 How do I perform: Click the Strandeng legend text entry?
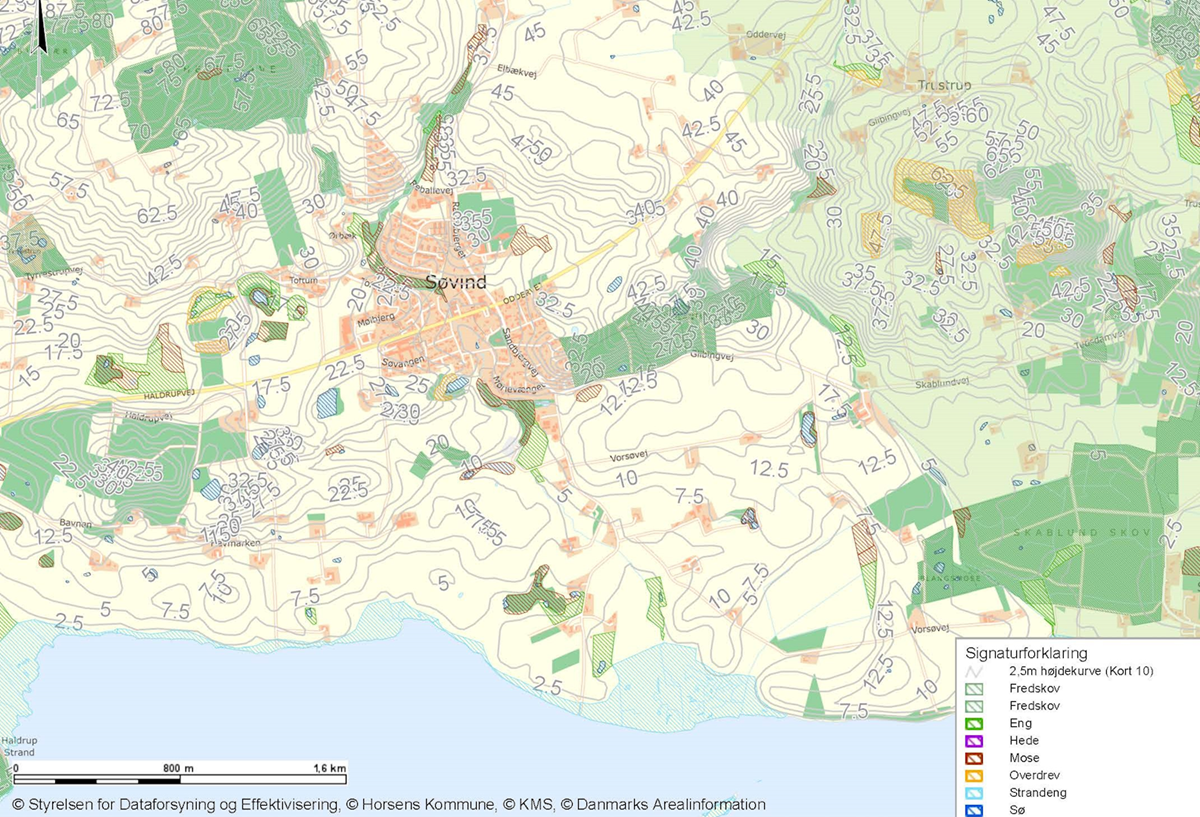click(x=1038, y=793)
